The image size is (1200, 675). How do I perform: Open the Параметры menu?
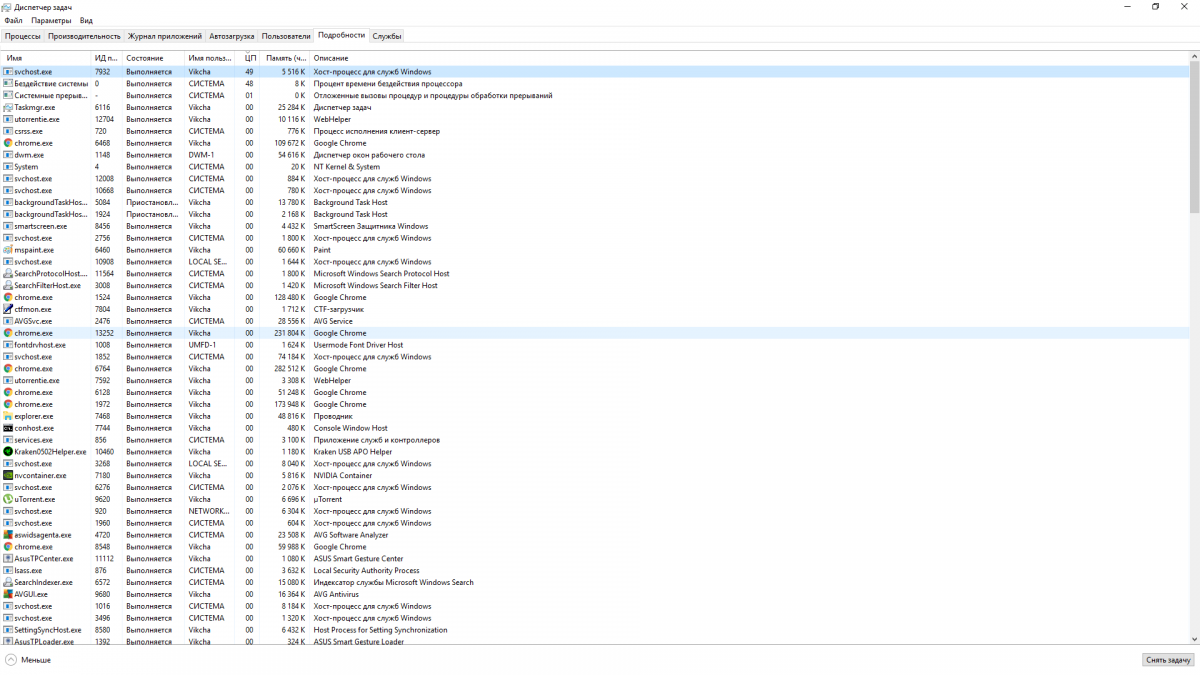[51, 20]
